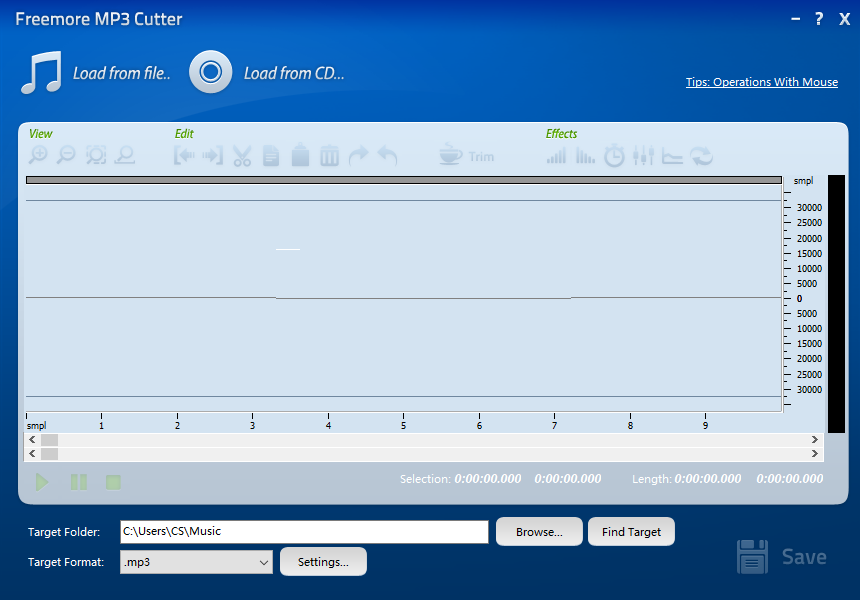Click Load from file music note icon

coord(41,73)
